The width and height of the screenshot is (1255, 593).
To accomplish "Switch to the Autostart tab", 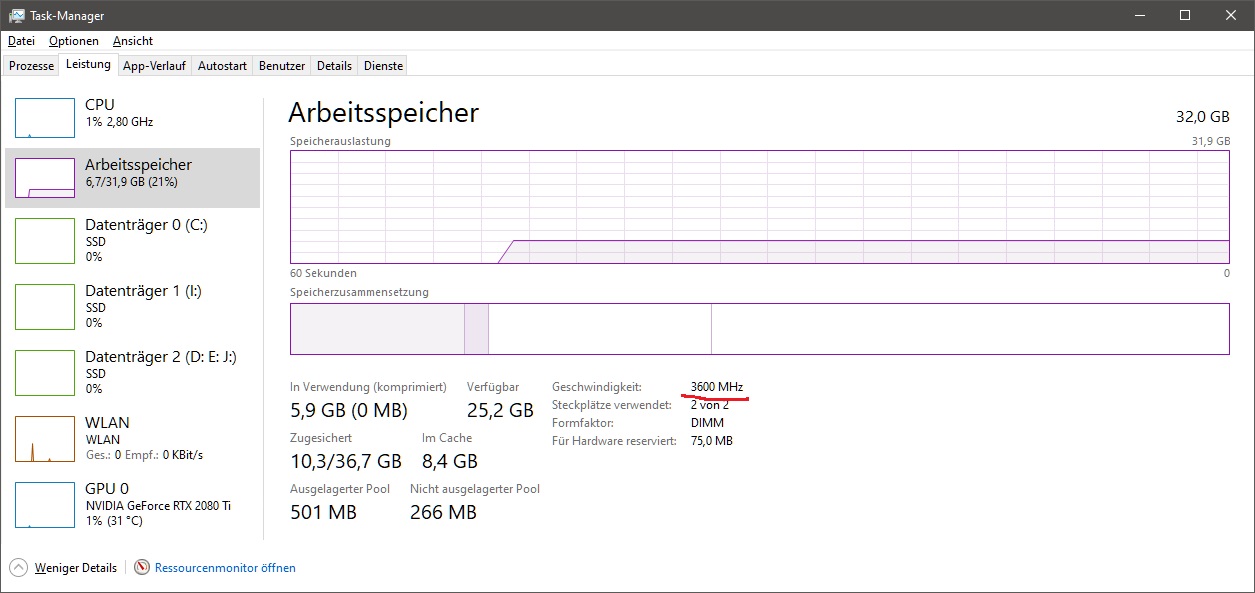I will pyautogui.click(x=222, y=66).
